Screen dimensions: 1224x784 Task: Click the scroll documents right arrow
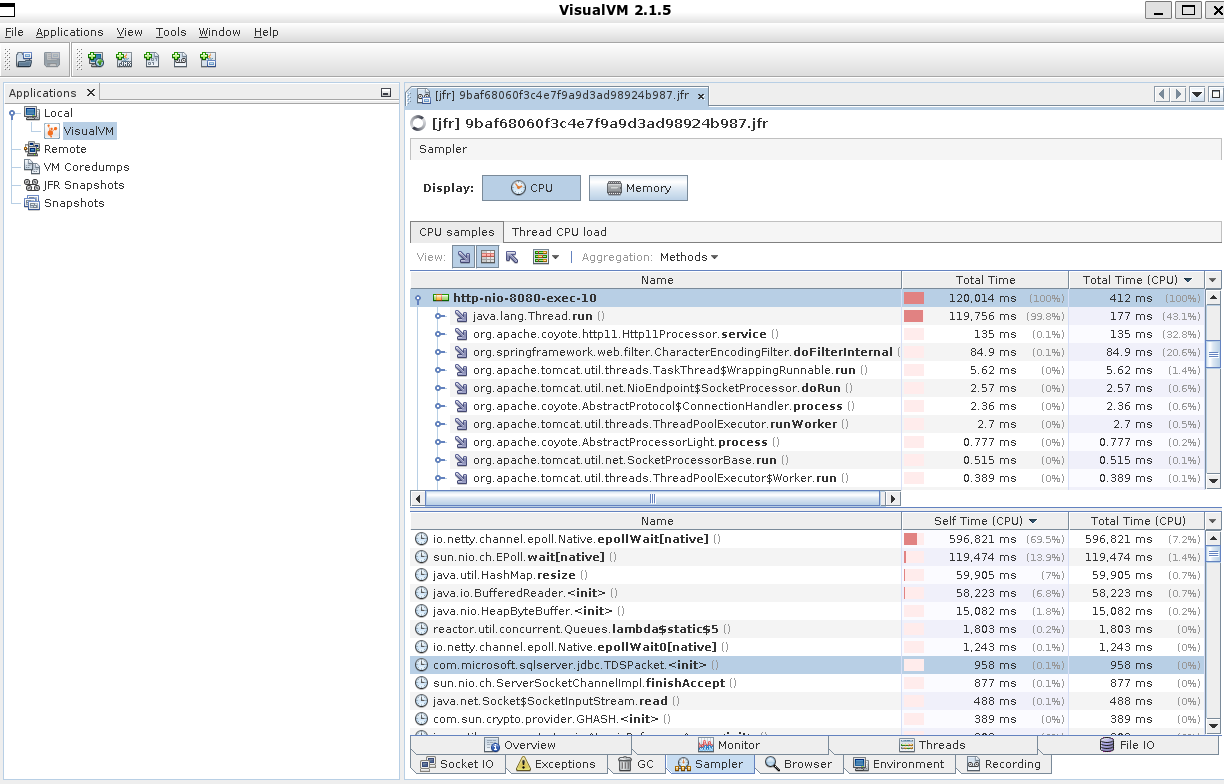[1179, 94]
